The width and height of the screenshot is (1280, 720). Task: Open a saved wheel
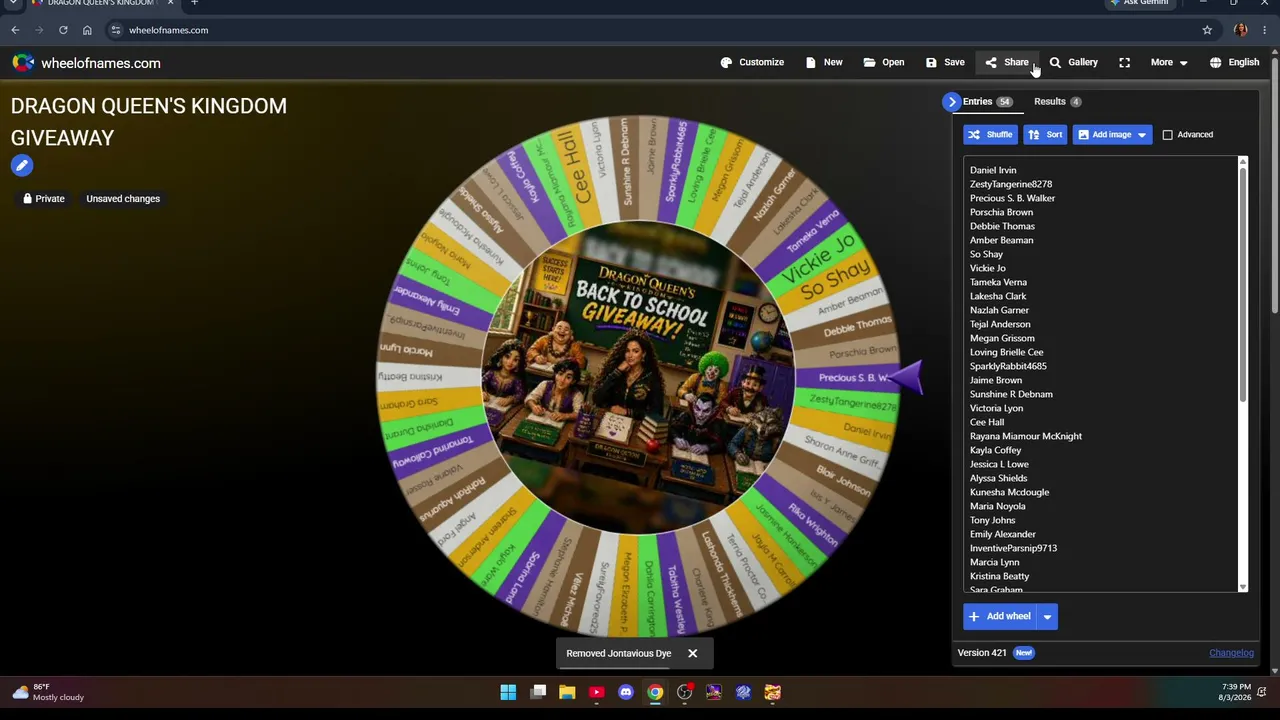tap(884, 62)
